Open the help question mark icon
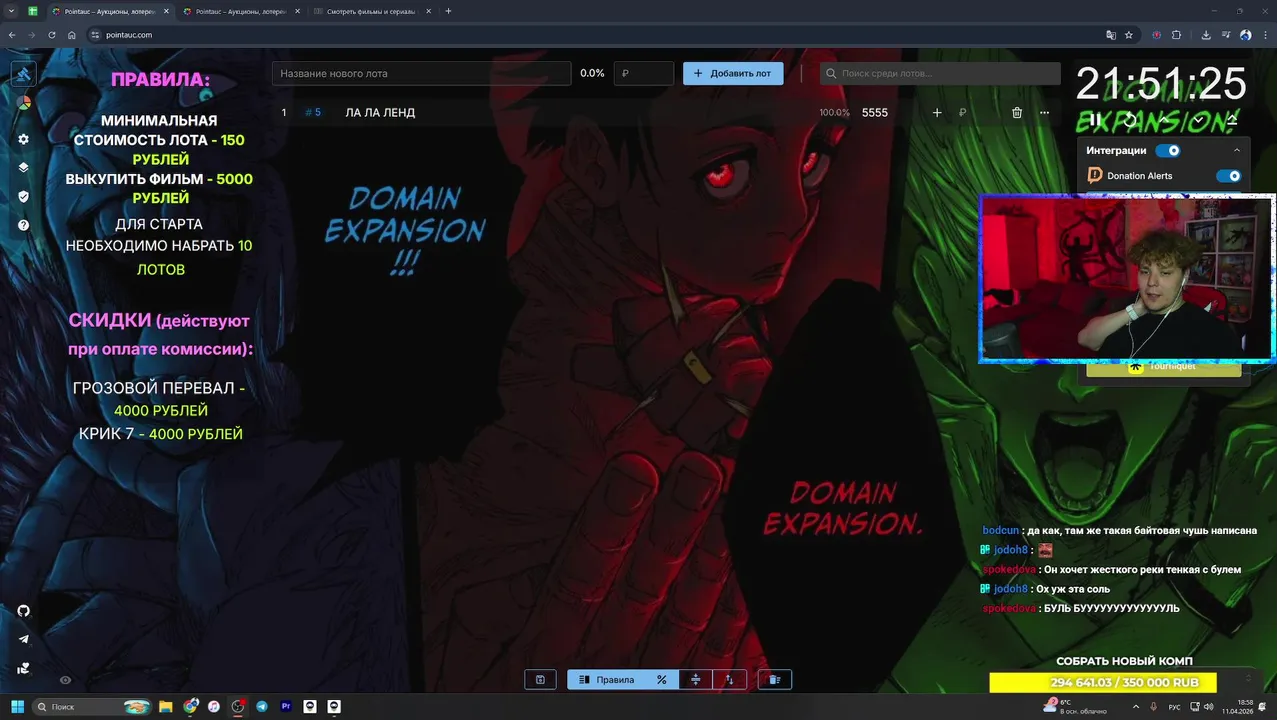 tap(24, 225)
